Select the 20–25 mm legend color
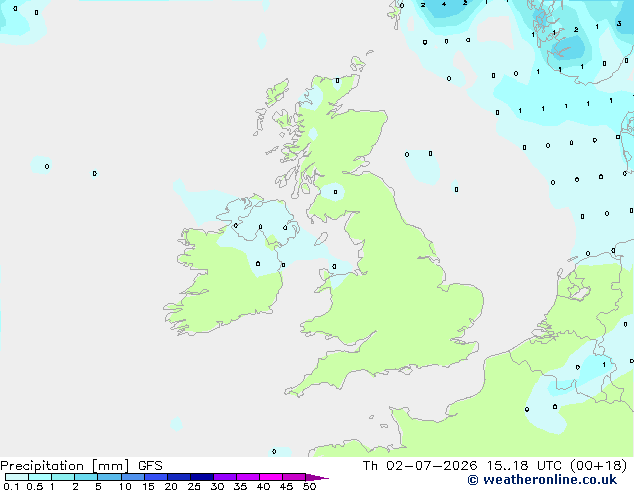Image resolution: width=634 pixels, height=490 pixels. [x=178, y=477]
